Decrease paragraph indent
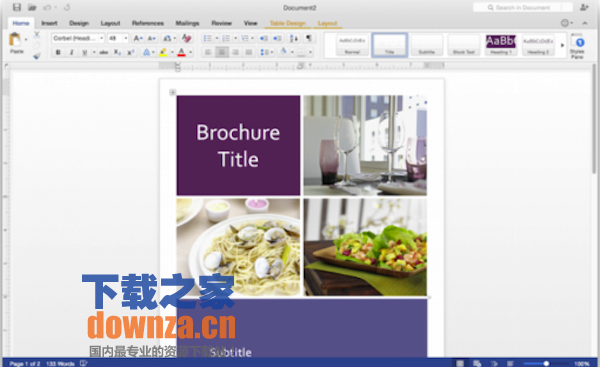 tap(264, 38)
